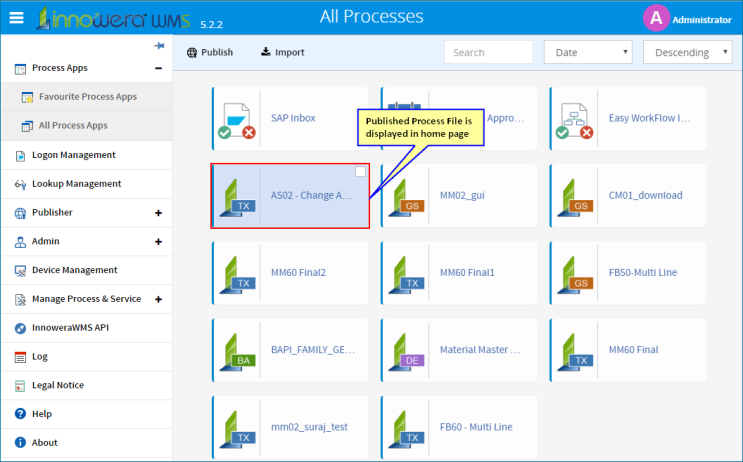Click the MM60 Final card

point(628,351)
